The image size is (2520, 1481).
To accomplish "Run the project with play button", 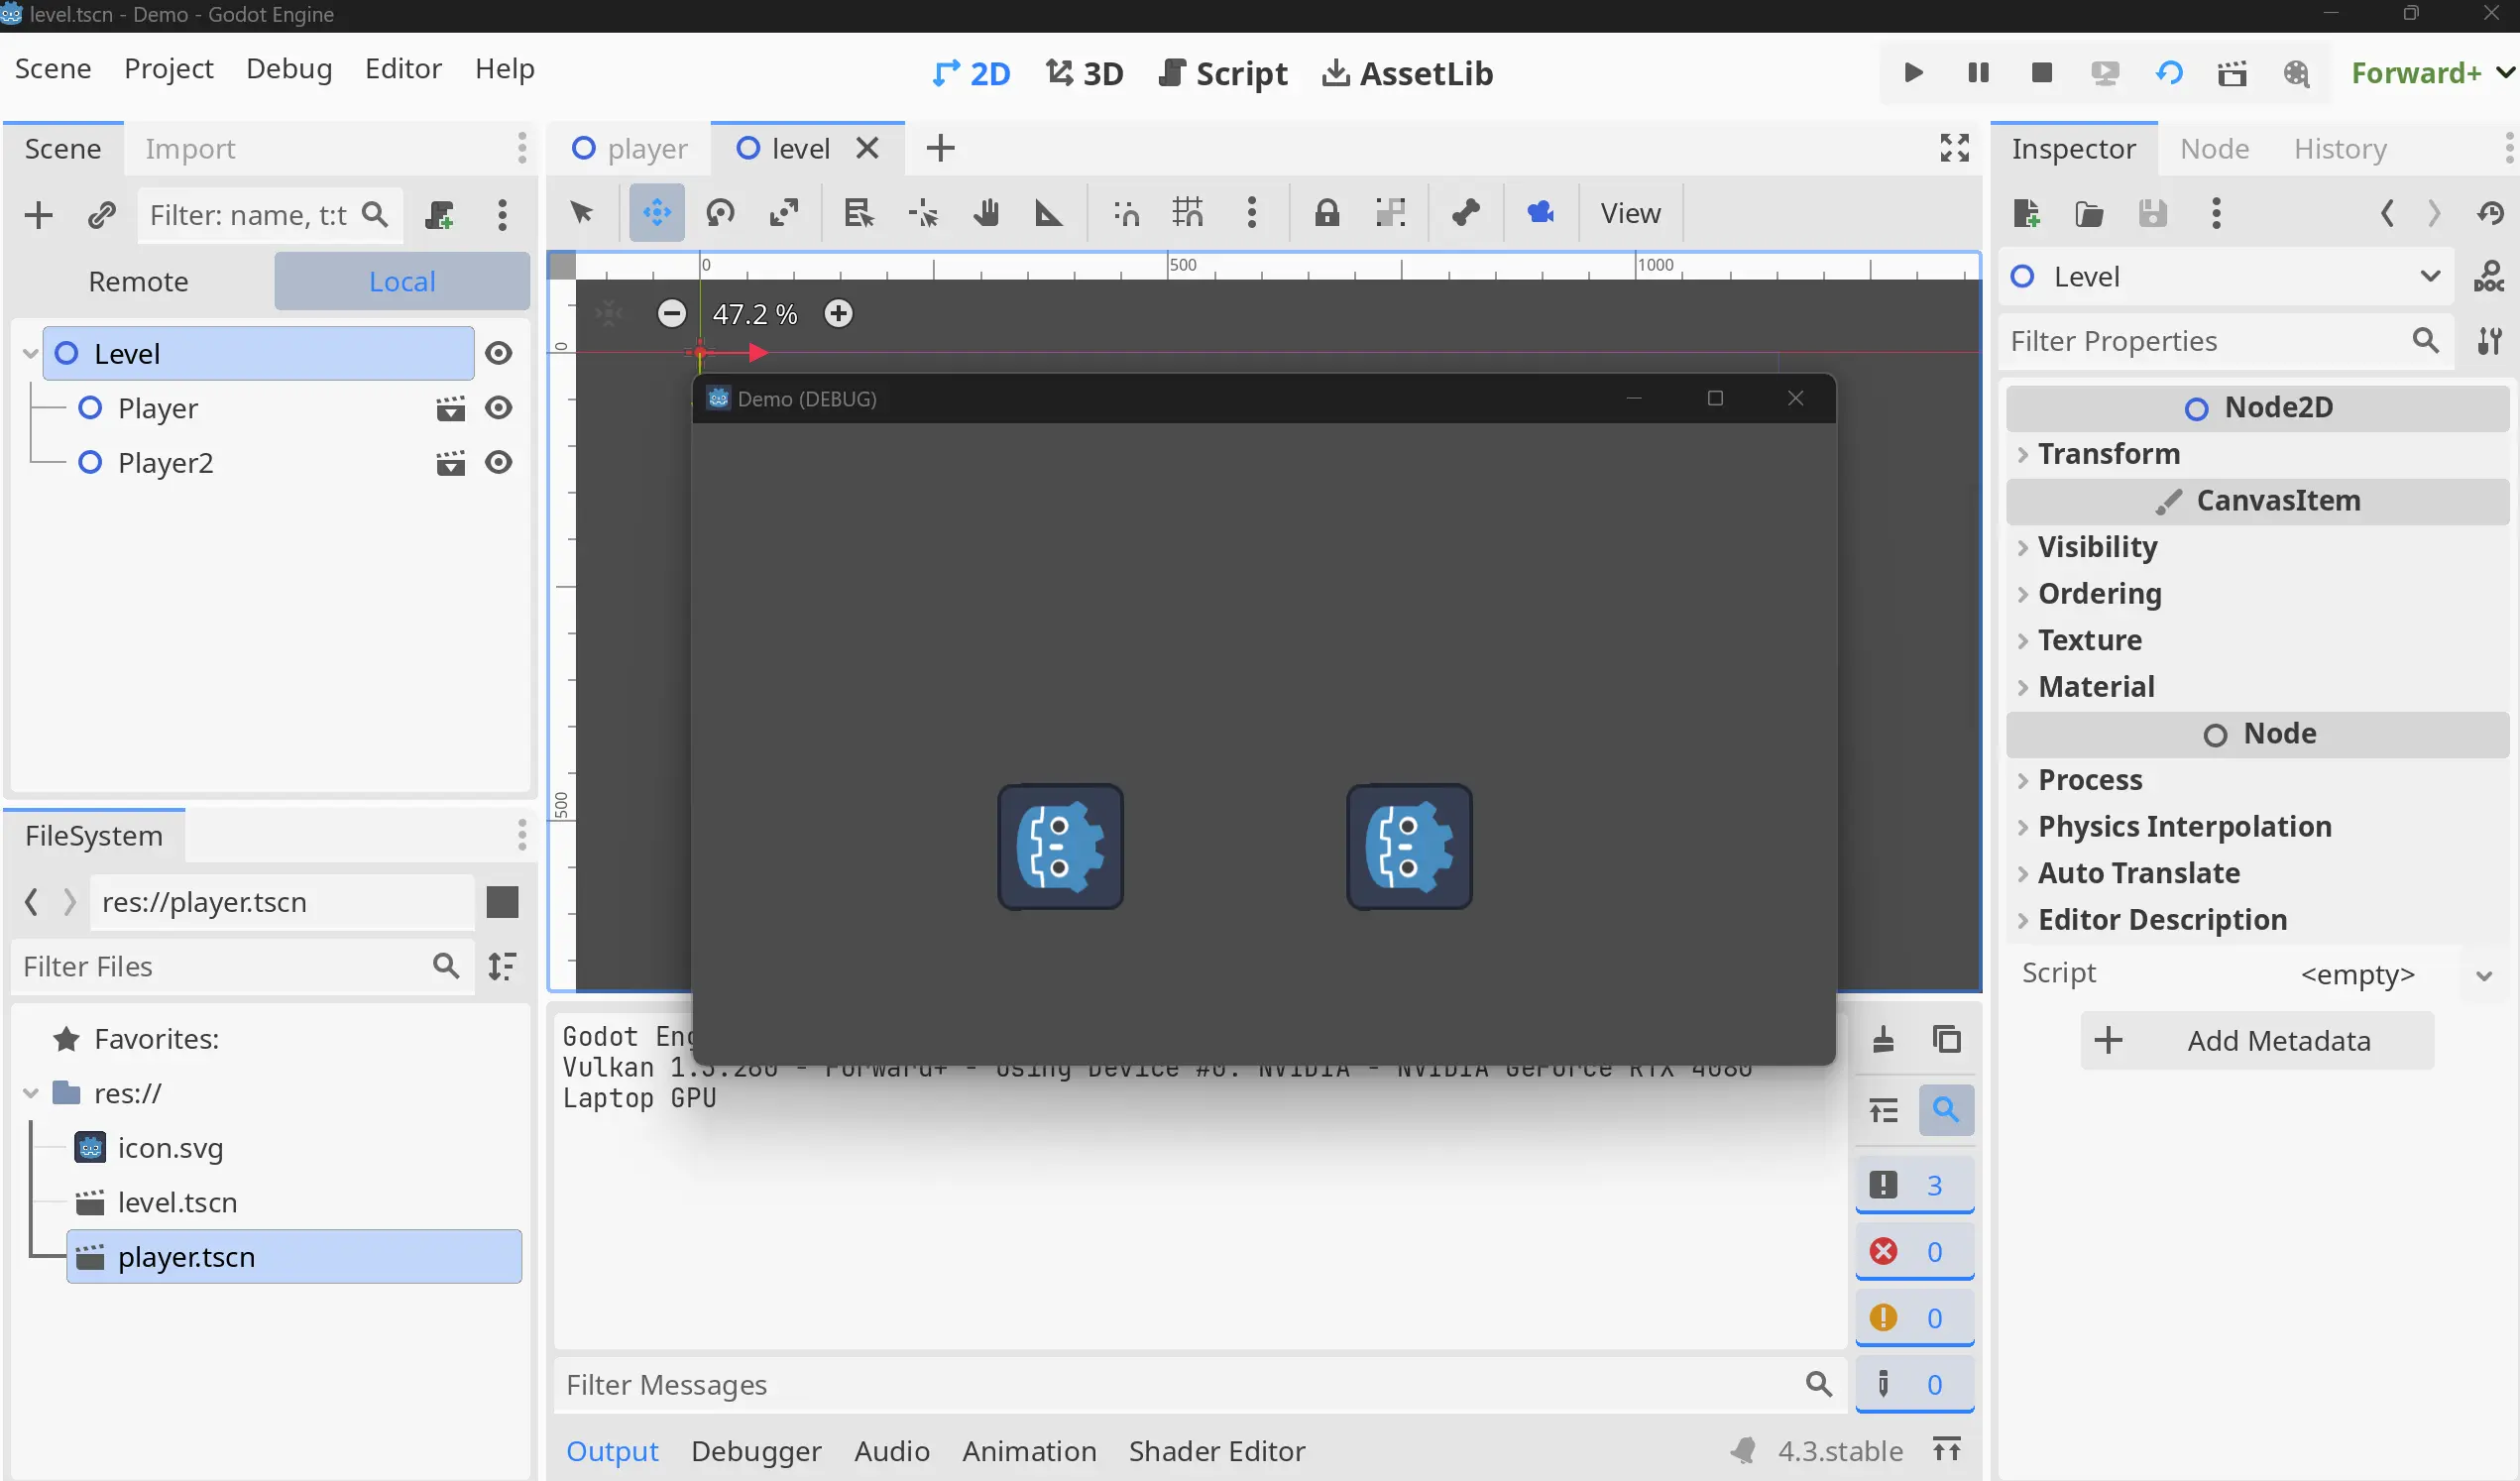I will click(x=1913, y=73).
